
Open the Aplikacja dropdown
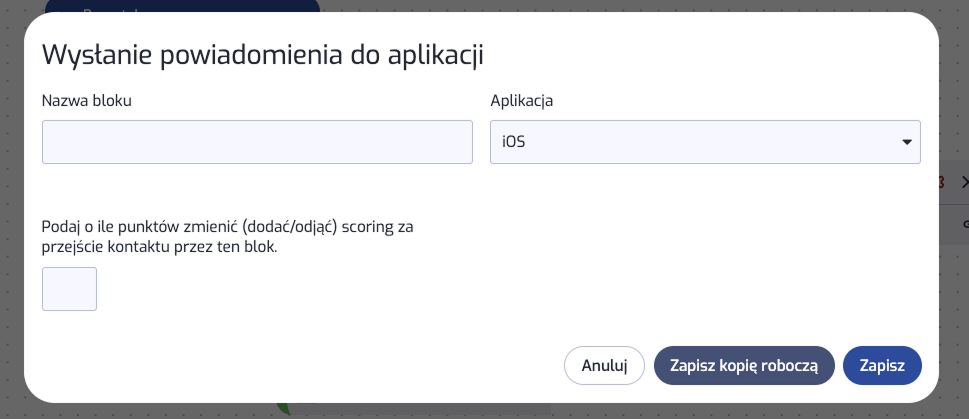click(x=704, y=142)
